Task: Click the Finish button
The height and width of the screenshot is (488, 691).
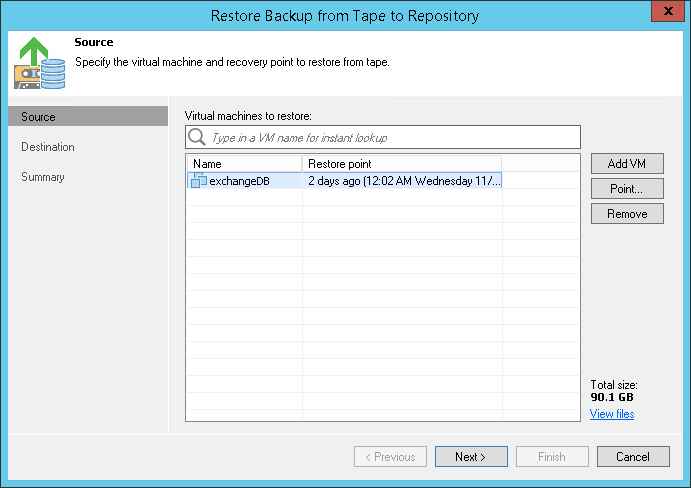Action: coord(552,457)
